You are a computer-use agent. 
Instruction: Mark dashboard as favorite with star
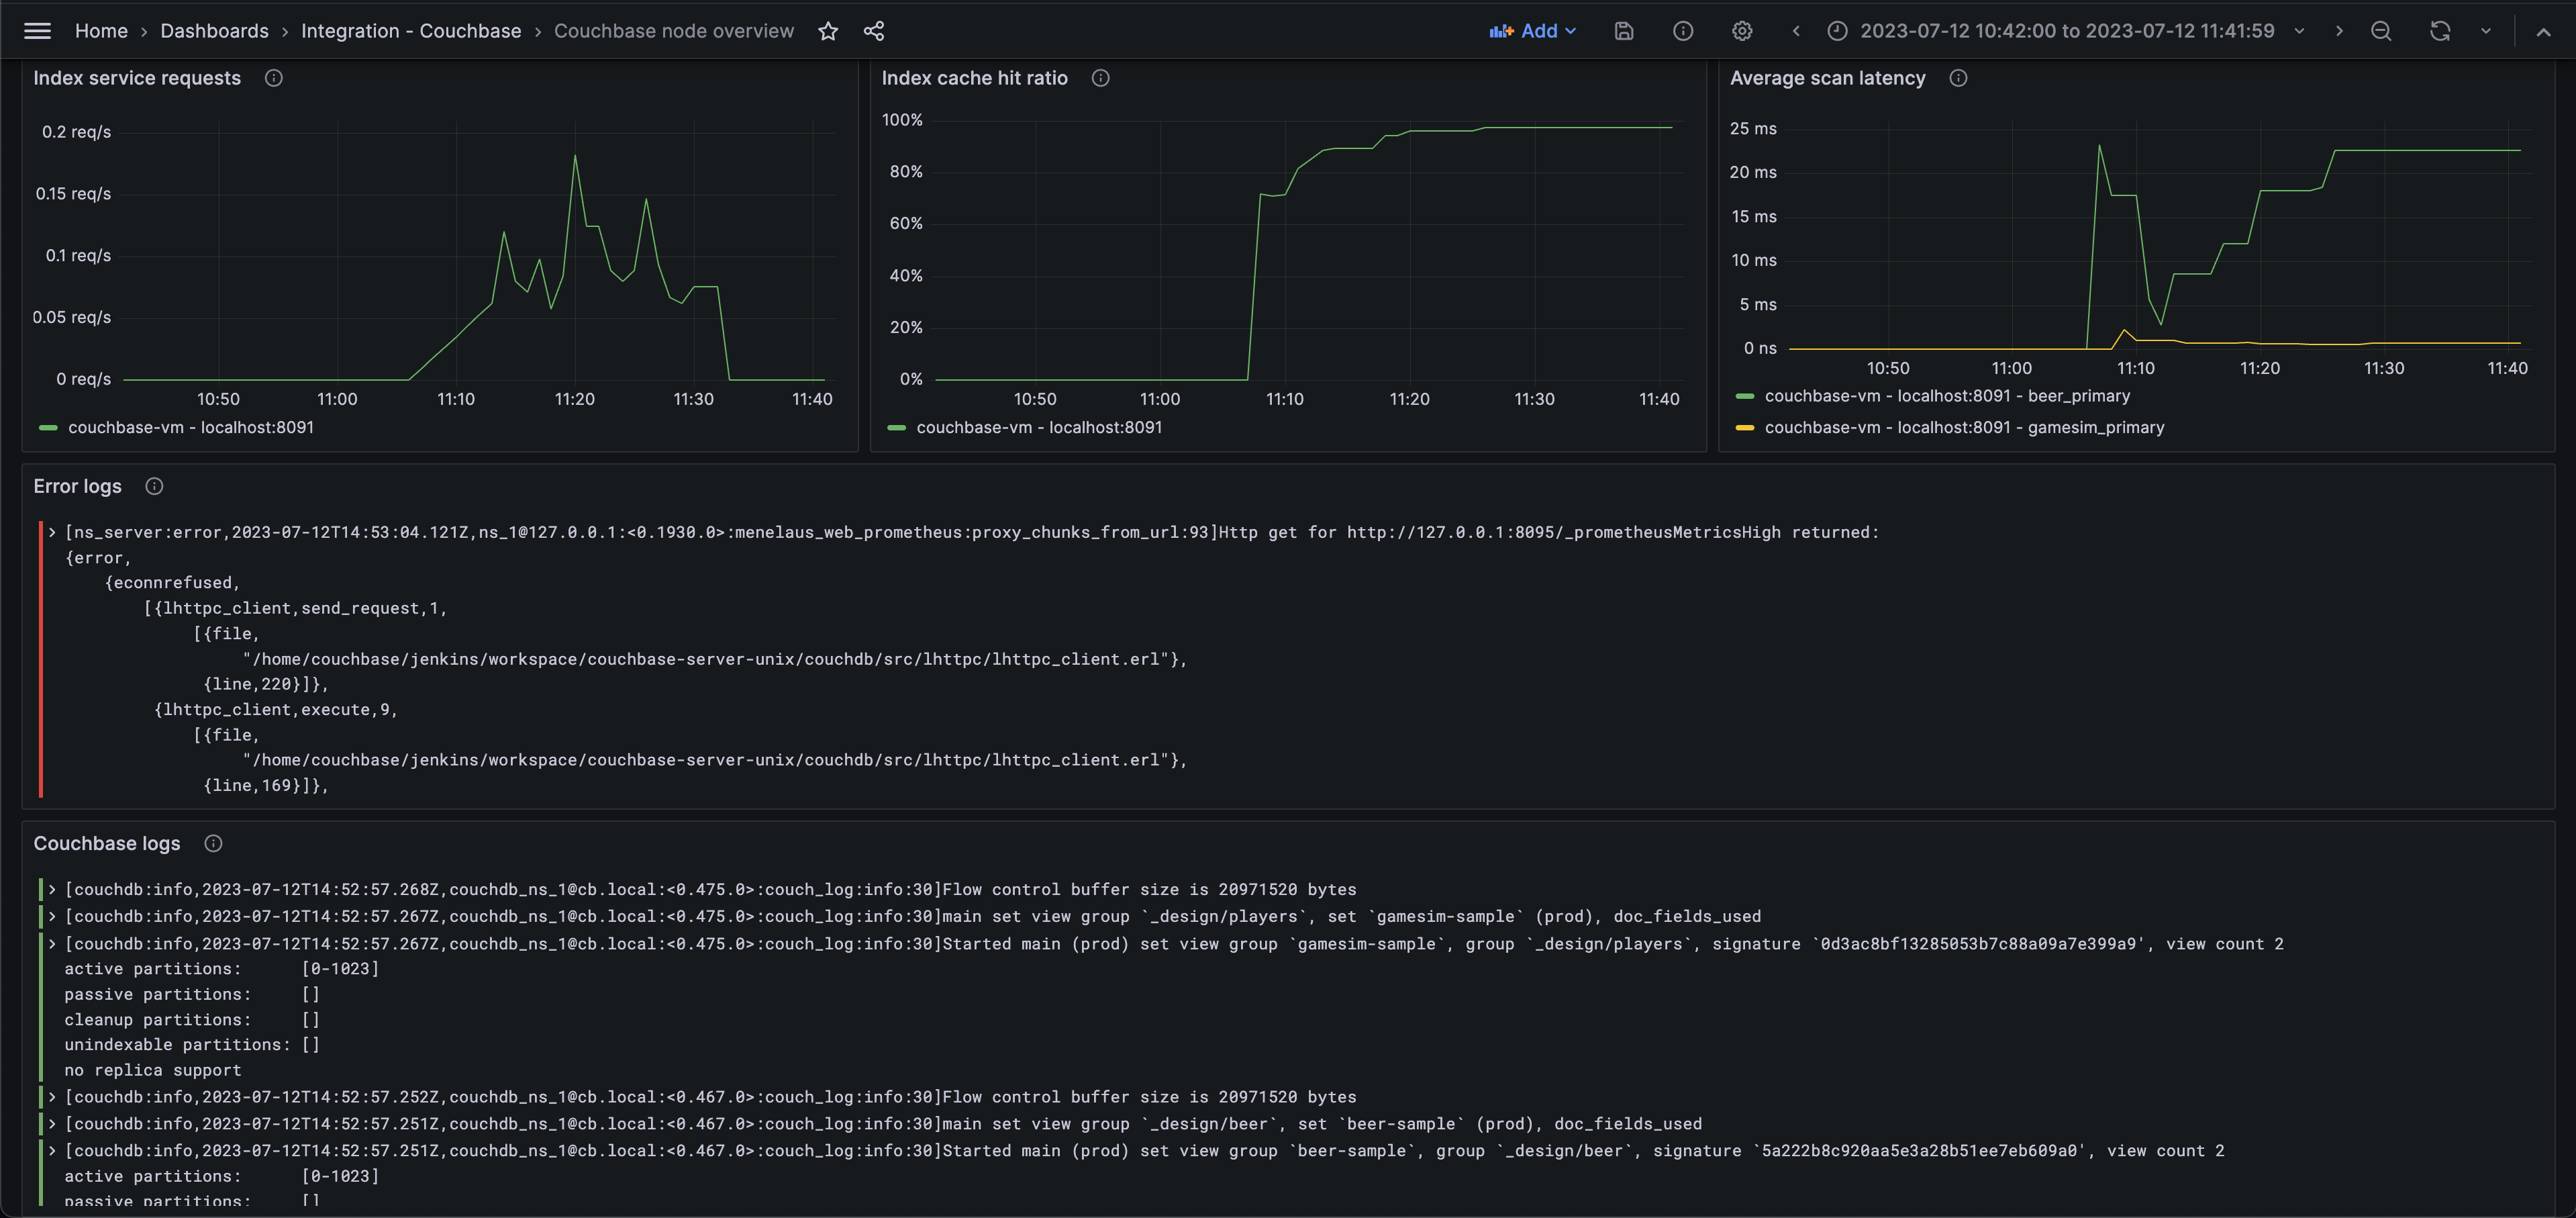(828, 31)
